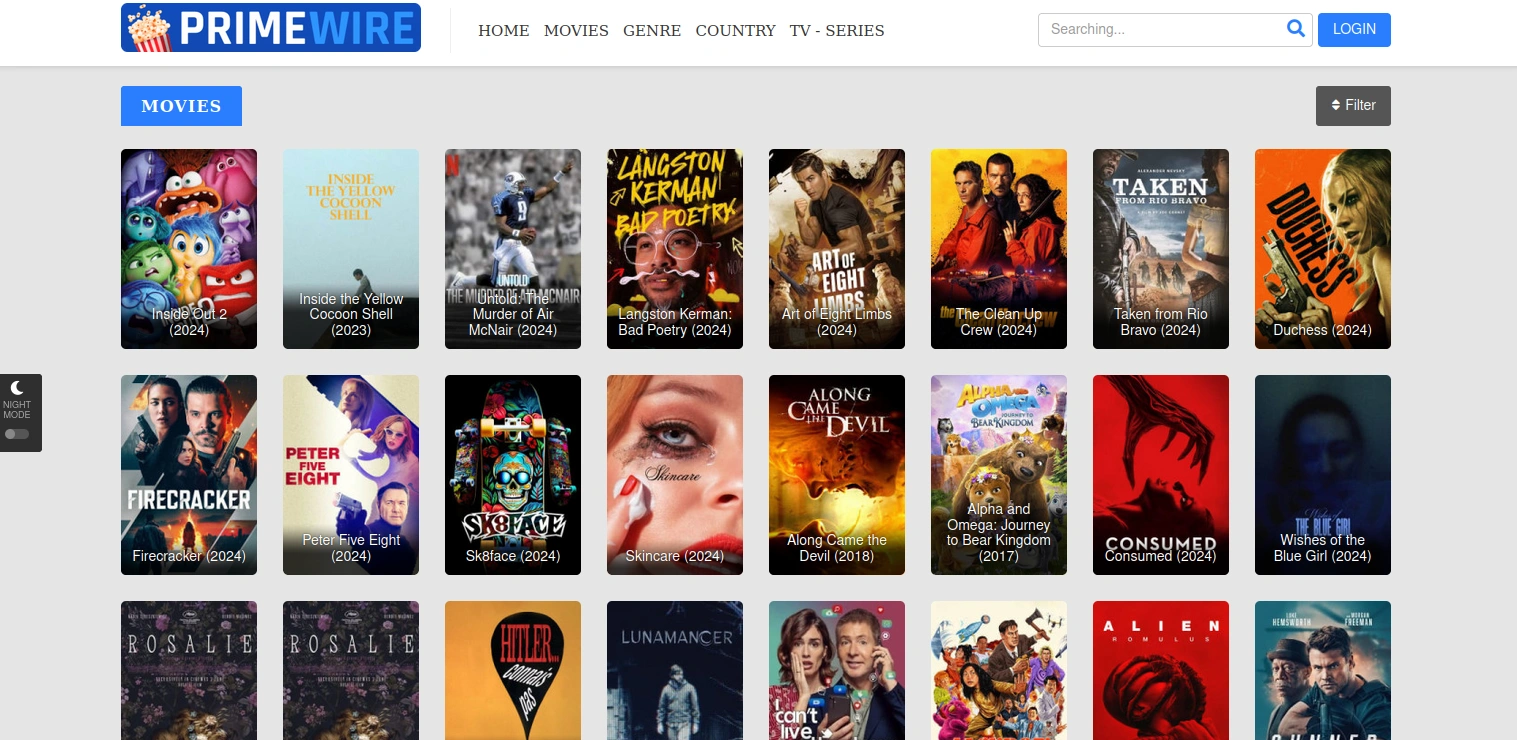This screenshot has height=740, width=1517.
Task: Click the Alien Romulus poster
Action: click(x=1160, y=670)
